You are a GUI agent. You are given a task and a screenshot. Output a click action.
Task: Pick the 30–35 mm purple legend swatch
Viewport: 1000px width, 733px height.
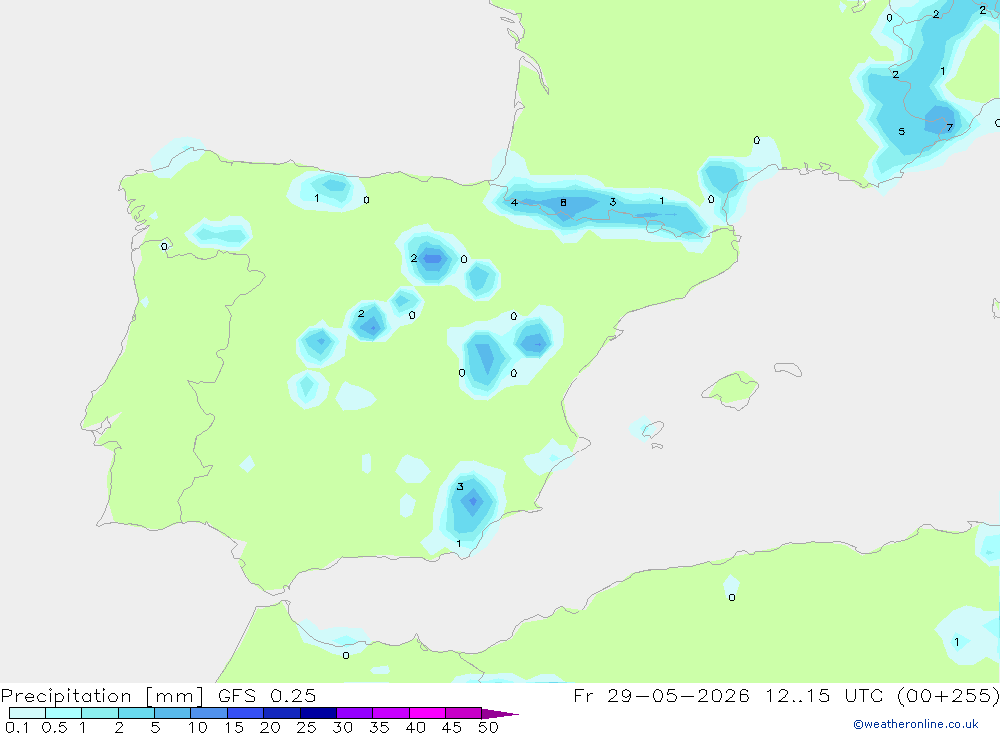tap(355, 713)
